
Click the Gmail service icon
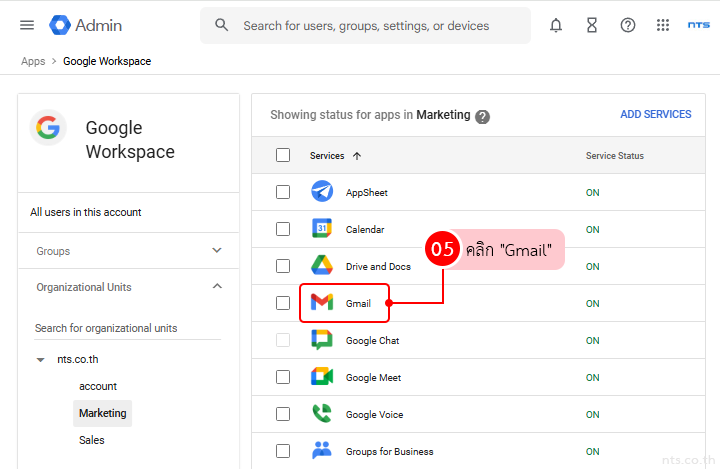pos(321,303)
